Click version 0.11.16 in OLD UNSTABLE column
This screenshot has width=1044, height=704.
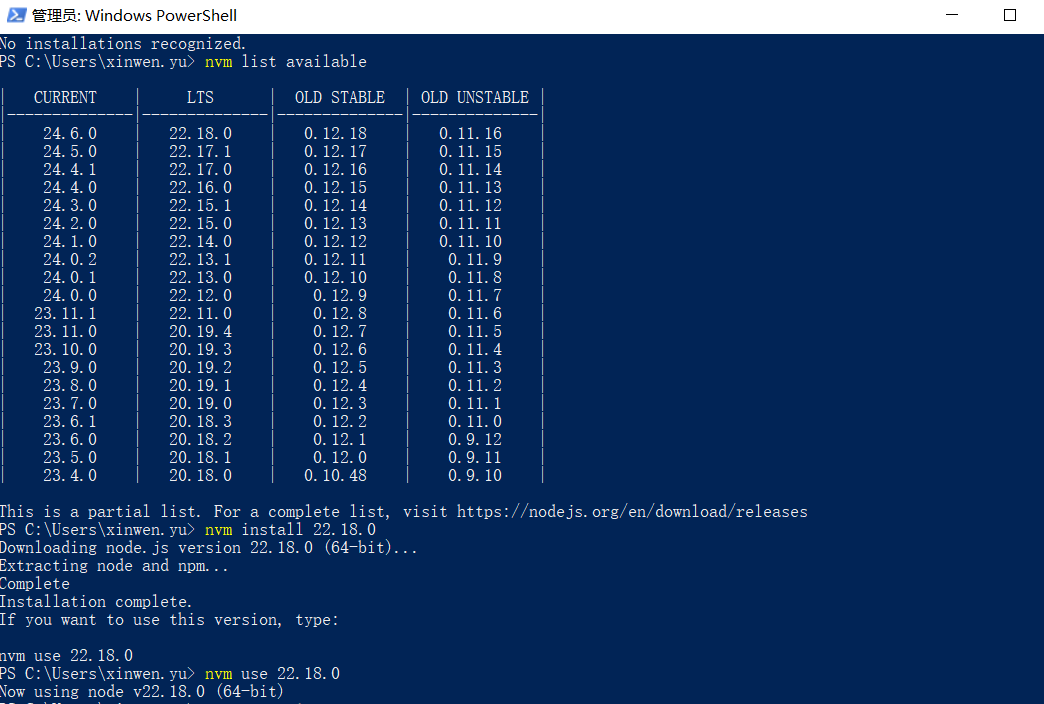pos(470,134)
